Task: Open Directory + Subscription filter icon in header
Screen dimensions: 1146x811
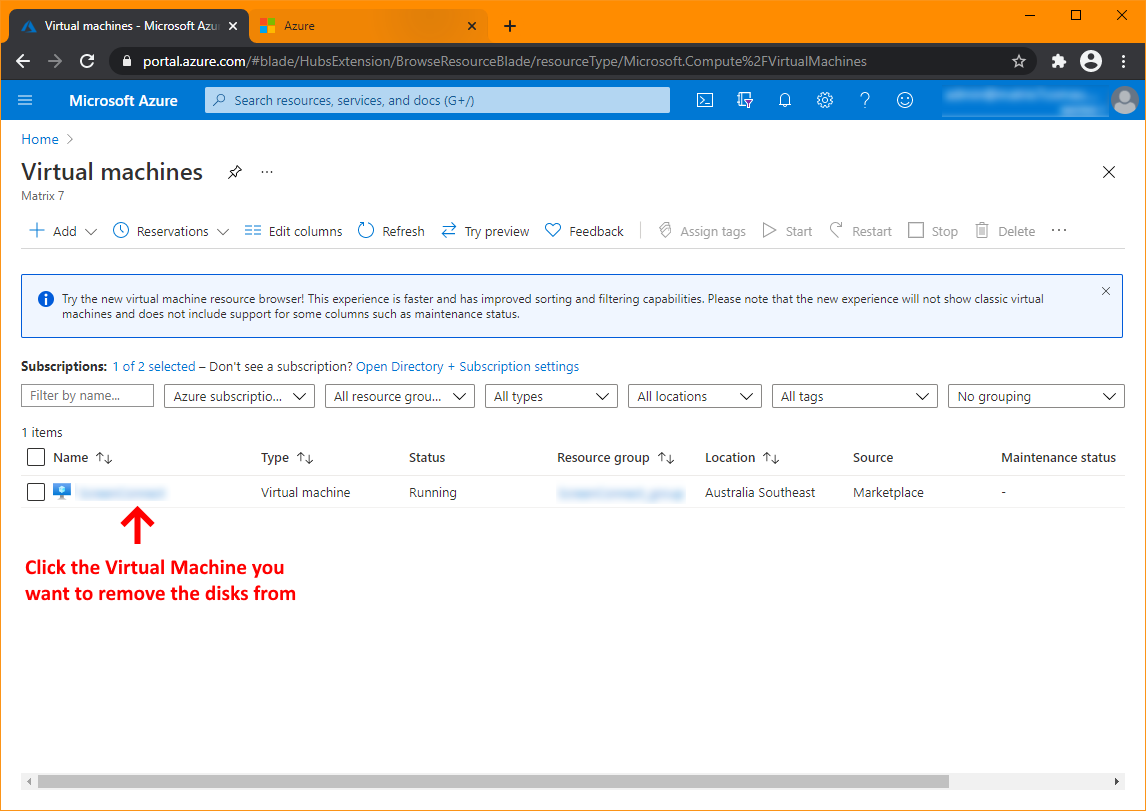Action: click(745, 100)
